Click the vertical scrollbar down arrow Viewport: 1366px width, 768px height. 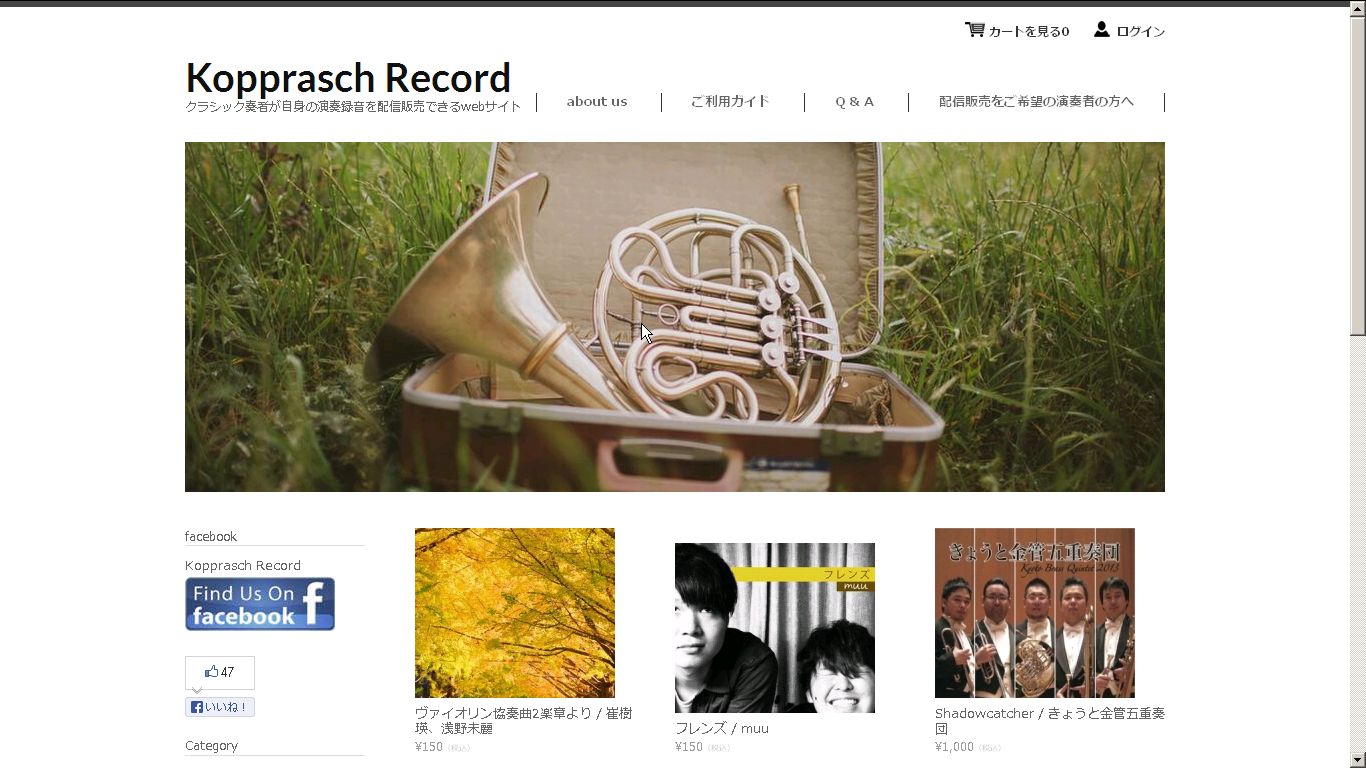pos(1358,760)
